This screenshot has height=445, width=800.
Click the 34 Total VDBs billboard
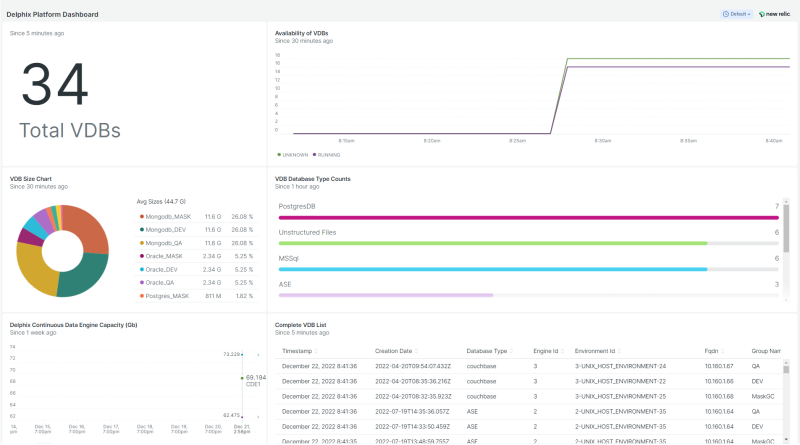coord(70,99)
